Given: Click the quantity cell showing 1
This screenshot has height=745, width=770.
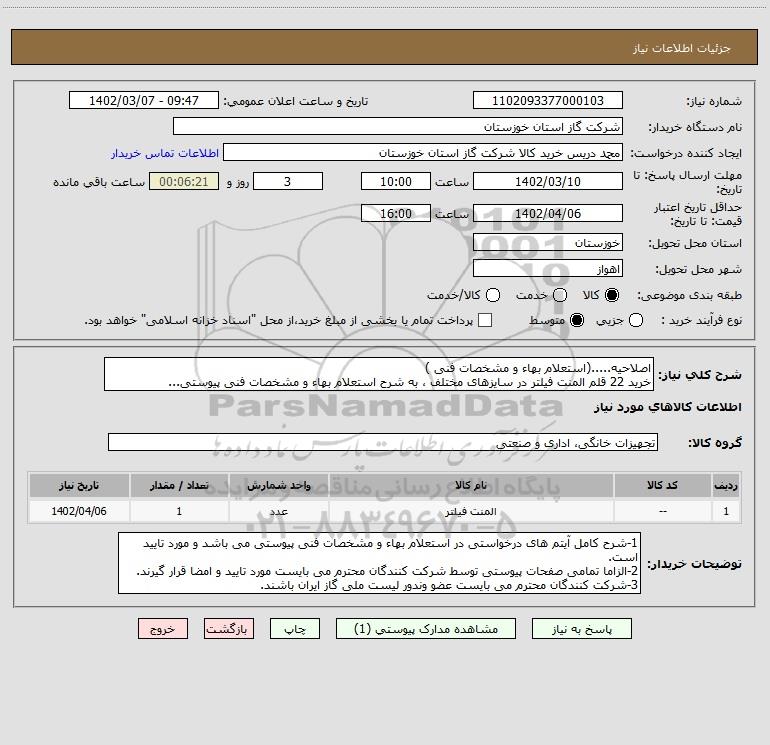Looking at the screenshot, I should tap(179, 511).
